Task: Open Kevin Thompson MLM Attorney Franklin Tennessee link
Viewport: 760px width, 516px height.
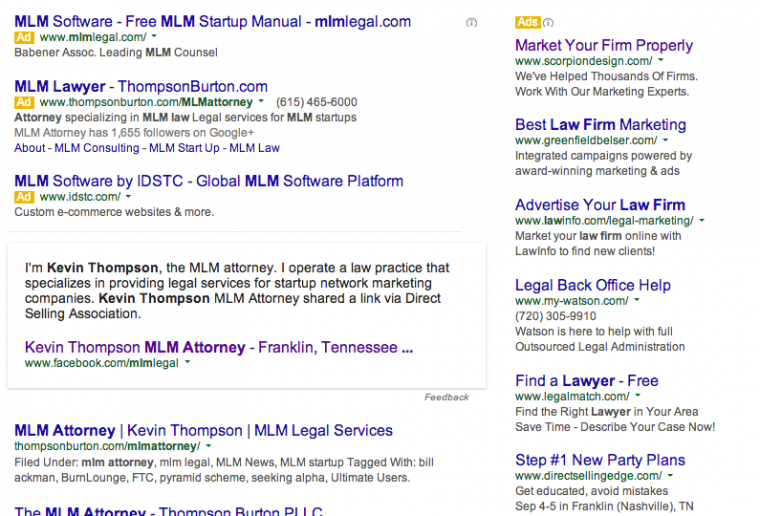Action: [x=219, y=347]
